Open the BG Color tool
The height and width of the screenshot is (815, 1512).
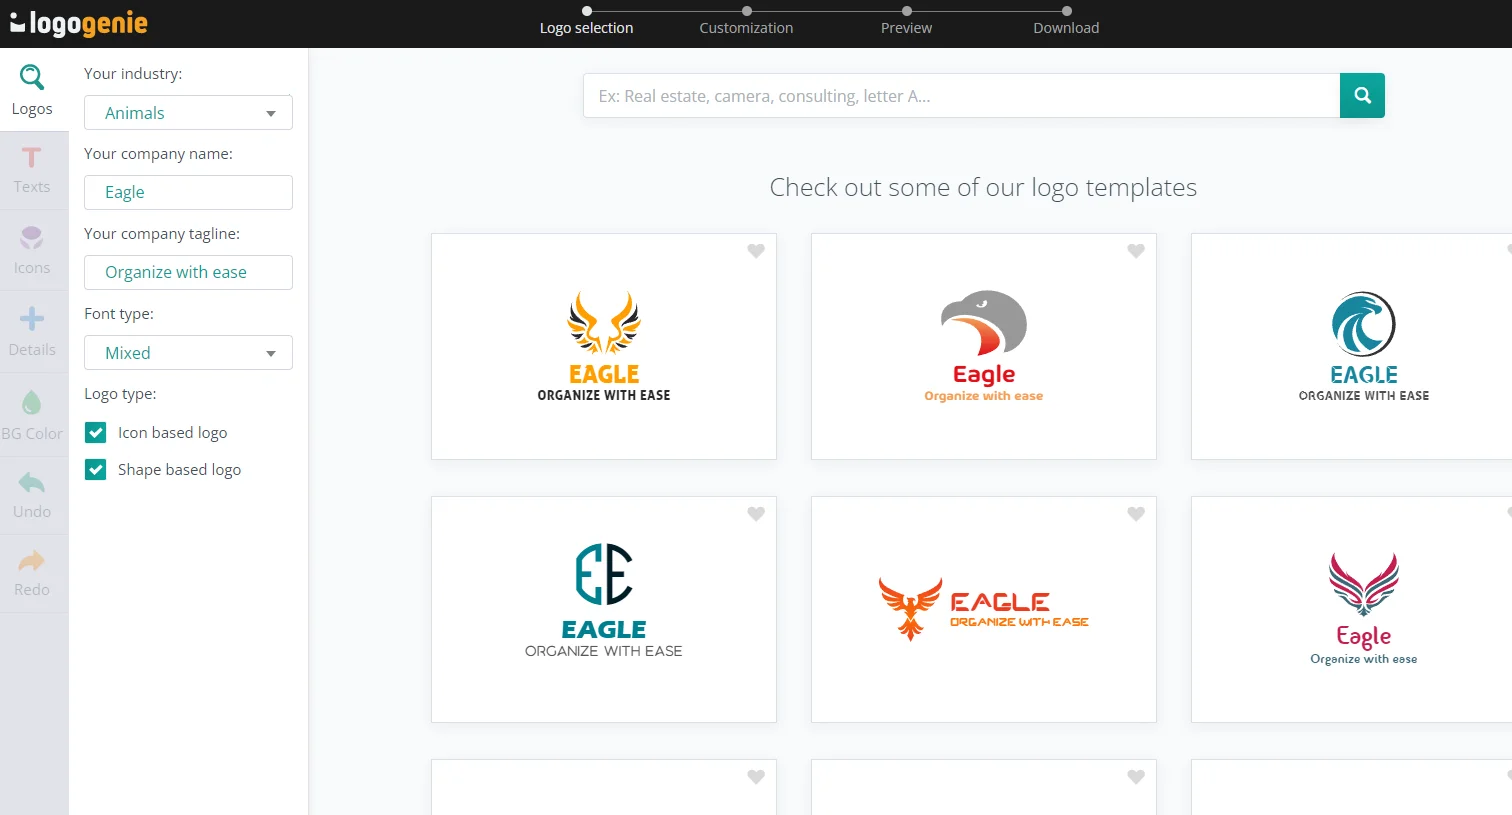(x=32, y=415)
